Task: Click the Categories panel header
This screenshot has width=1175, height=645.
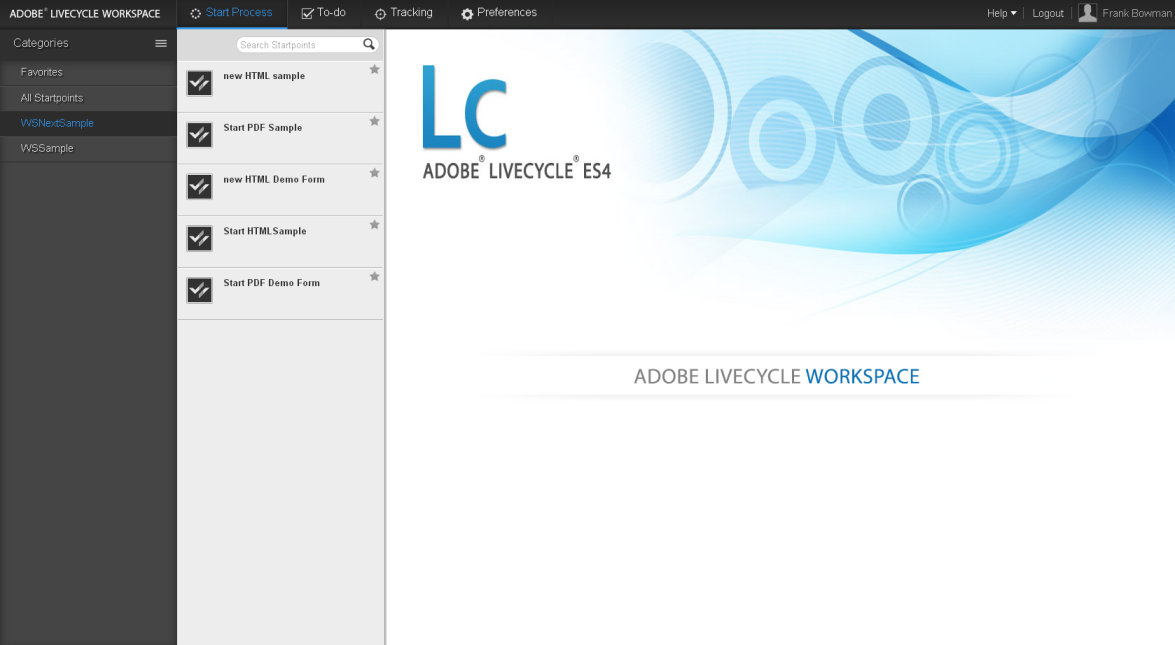Action: click(x=88, y=43)
